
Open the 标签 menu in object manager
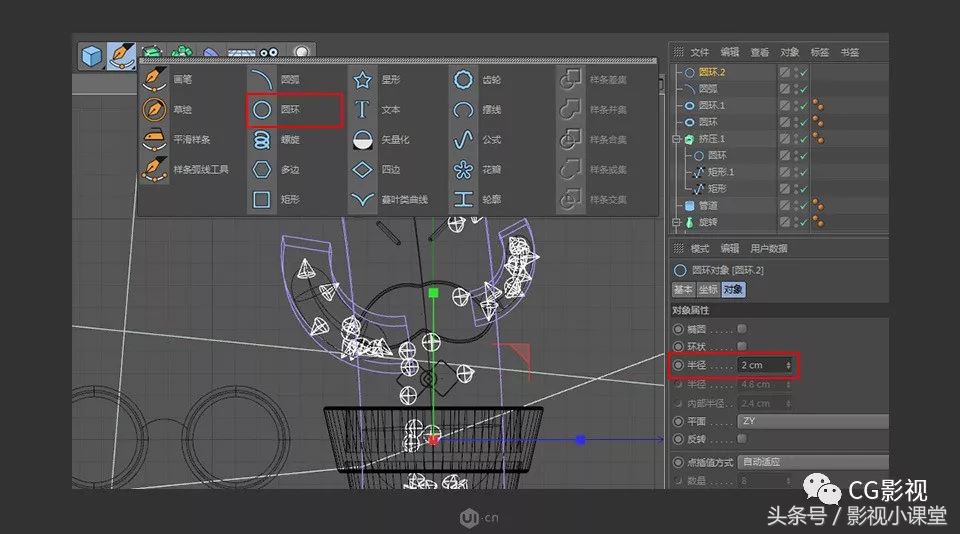[x=819, y=53]
